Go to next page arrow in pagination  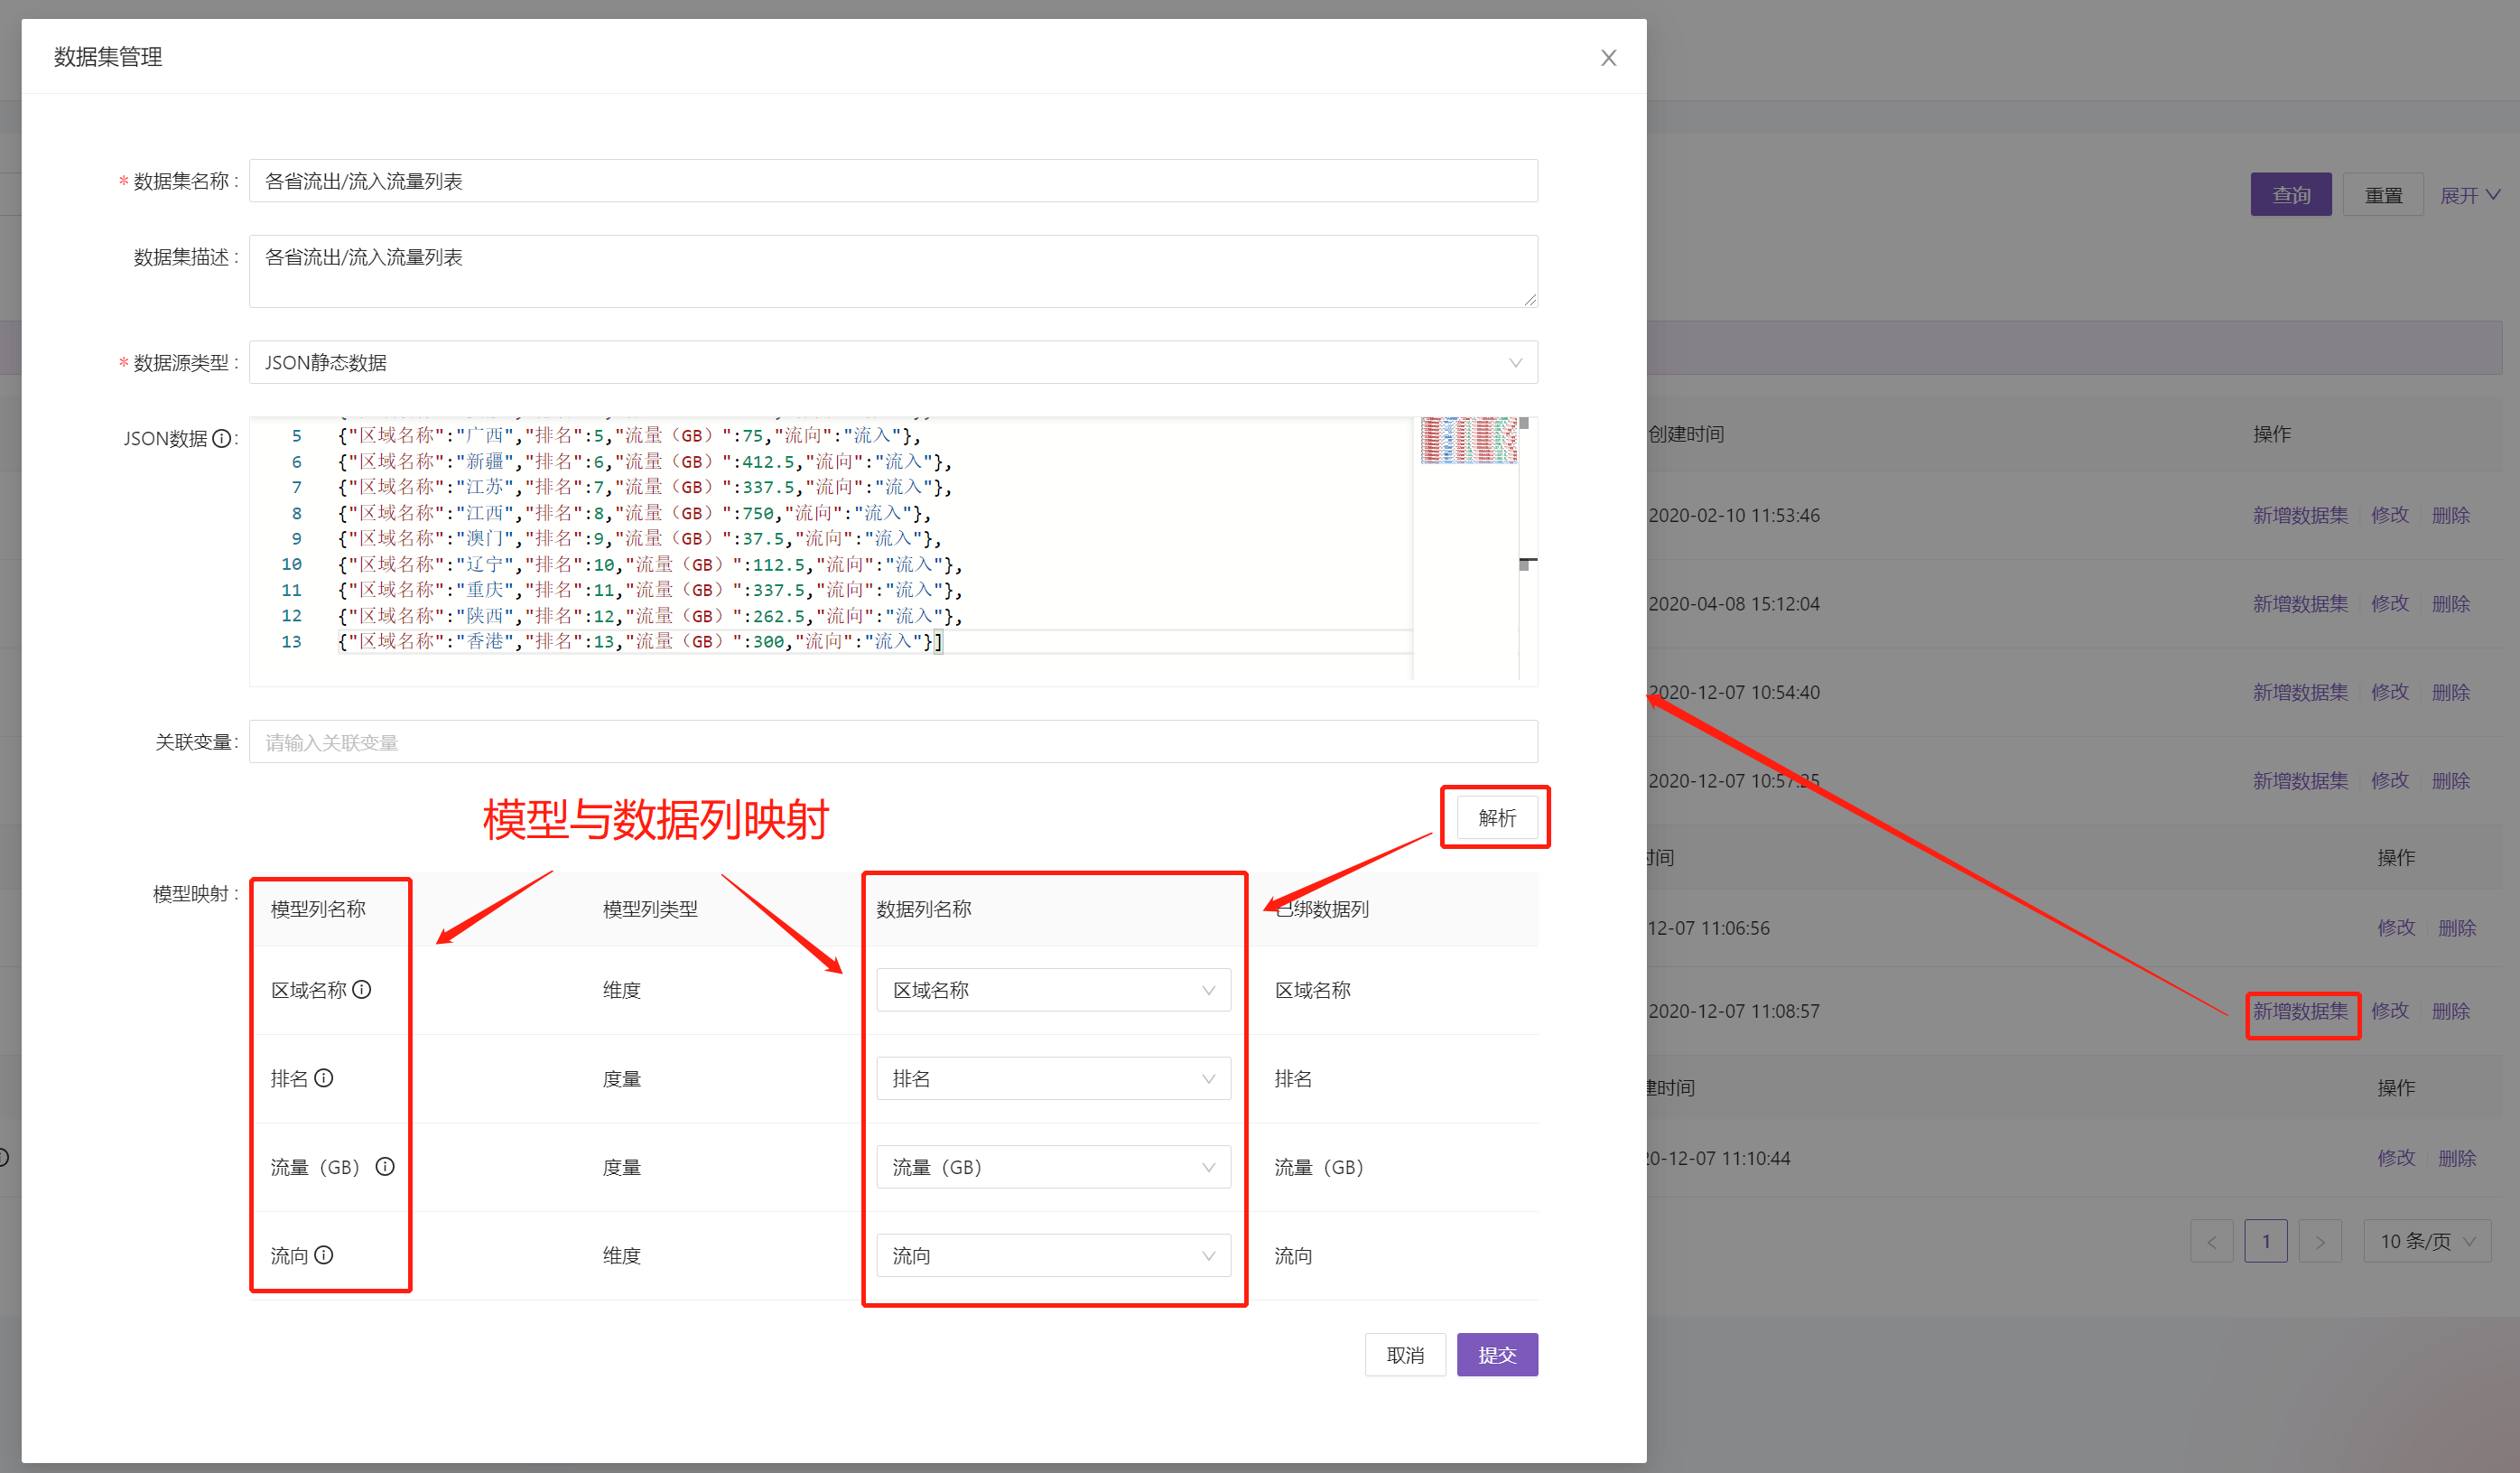pos(2320,1241)
